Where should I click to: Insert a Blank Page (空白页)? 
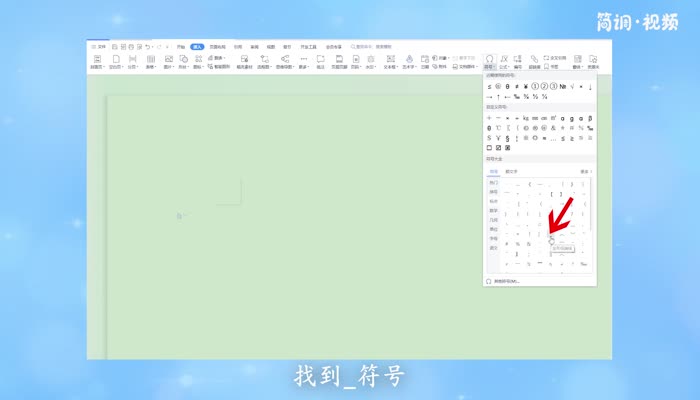pos(116,62)
